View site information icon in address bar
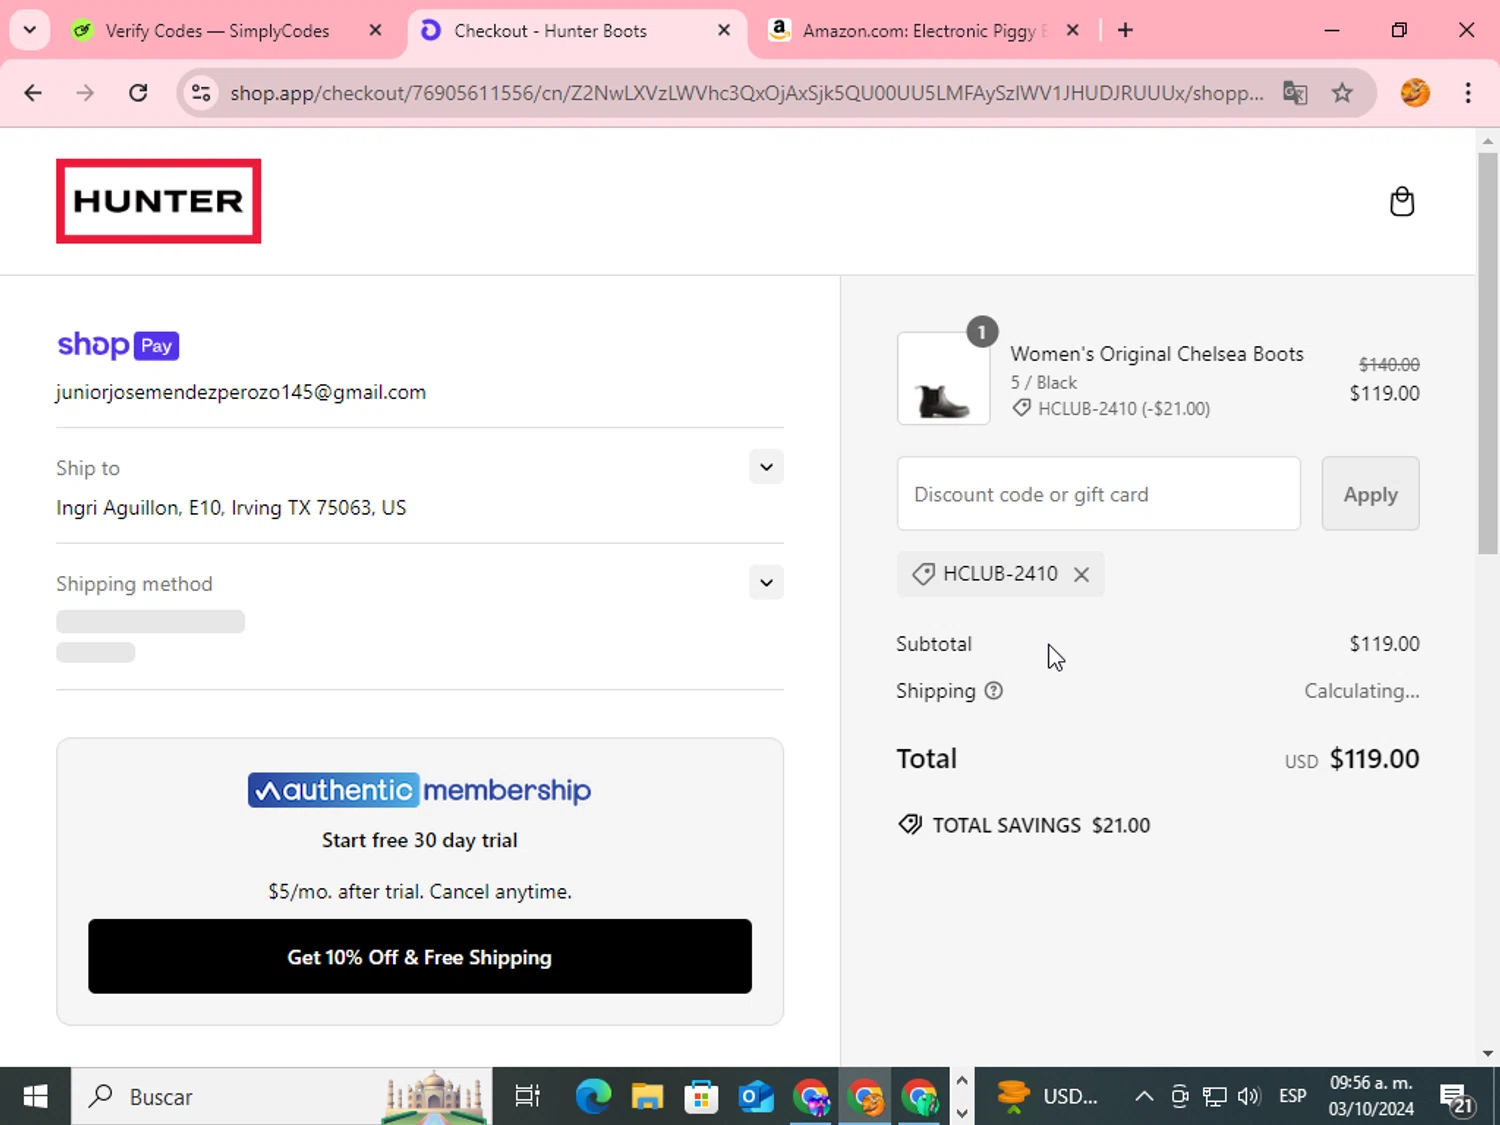 tap(201, 93)
